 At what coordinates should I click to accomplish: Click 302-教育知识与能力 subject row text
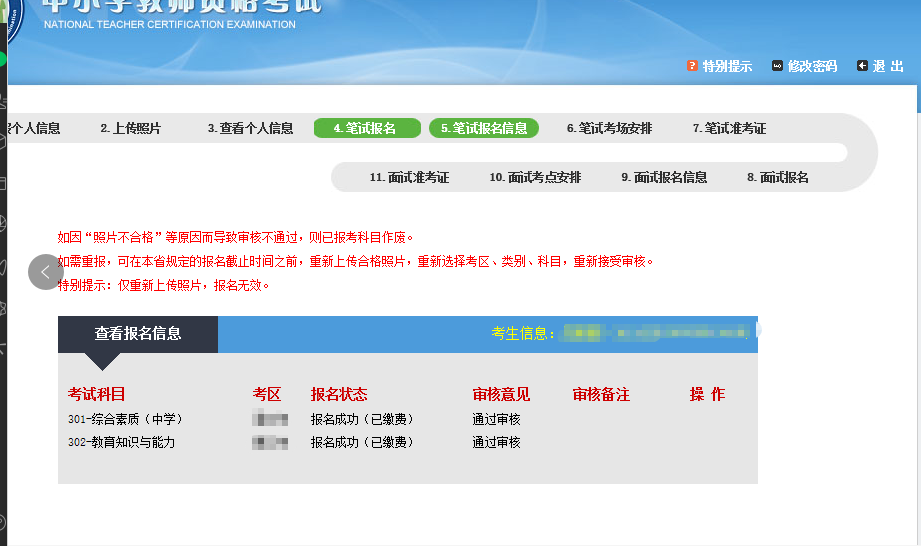coord(122,442)
